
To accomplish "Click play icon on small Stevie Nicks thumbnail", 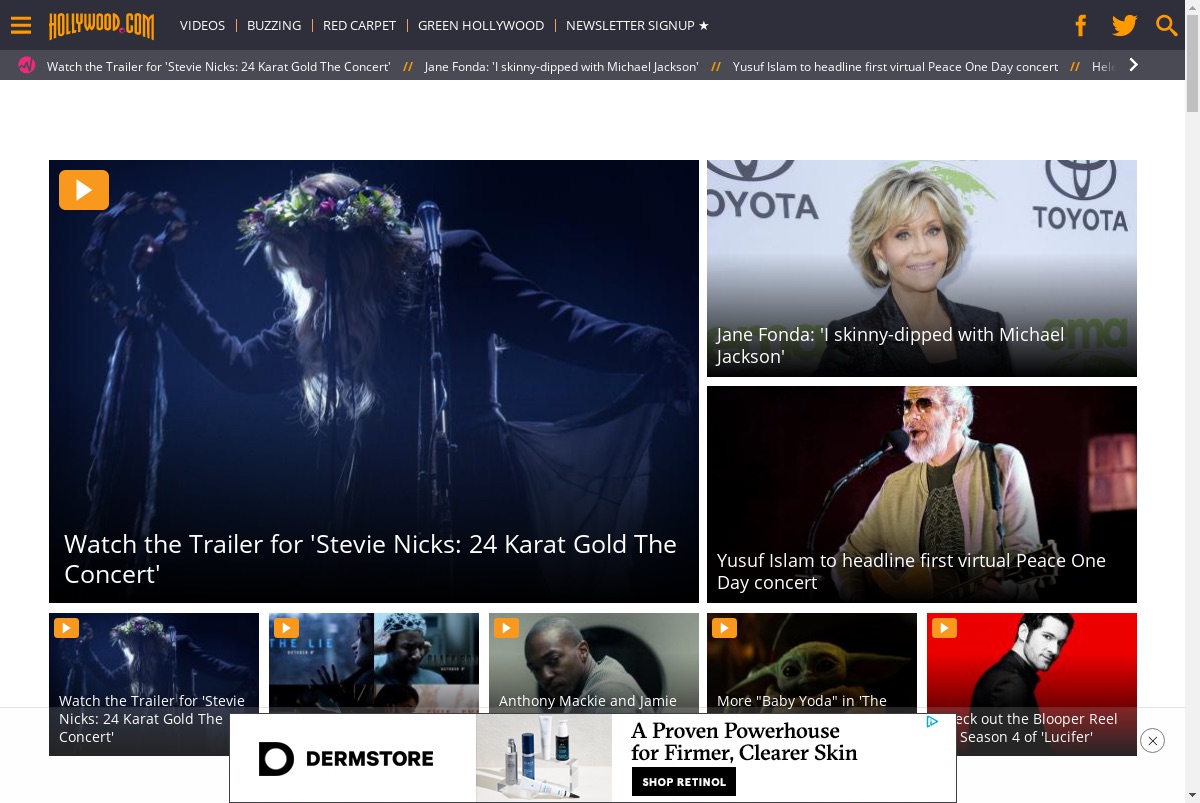I will coord(66,628).
